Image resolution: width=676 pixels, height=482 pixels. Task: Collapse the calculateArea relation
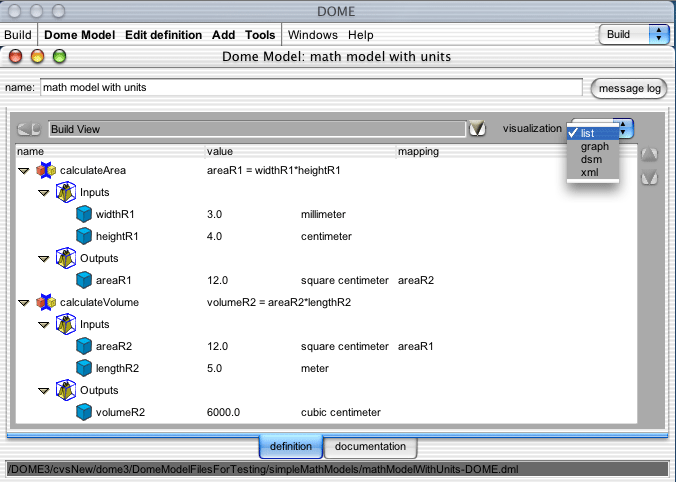pos(24,171)
